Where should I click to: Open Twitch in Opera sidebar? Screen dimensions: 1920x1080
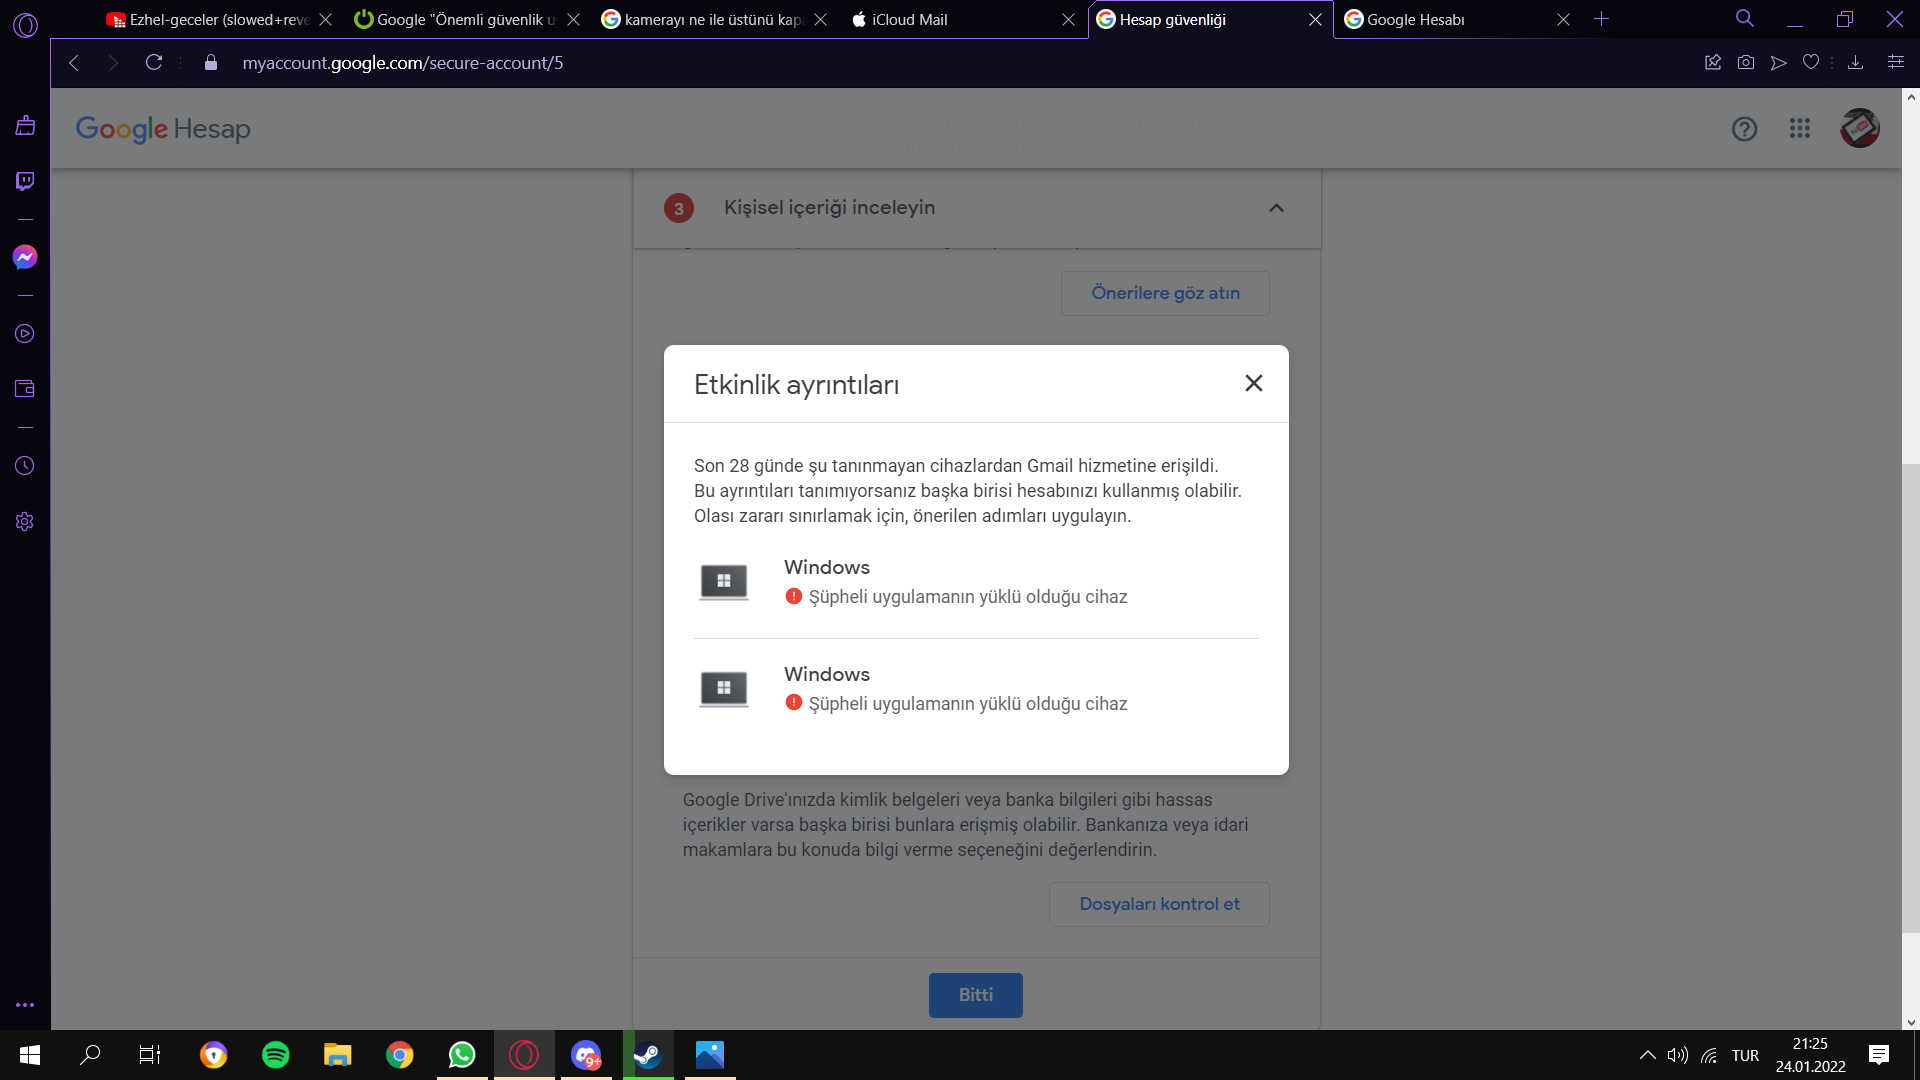[25, 181]
